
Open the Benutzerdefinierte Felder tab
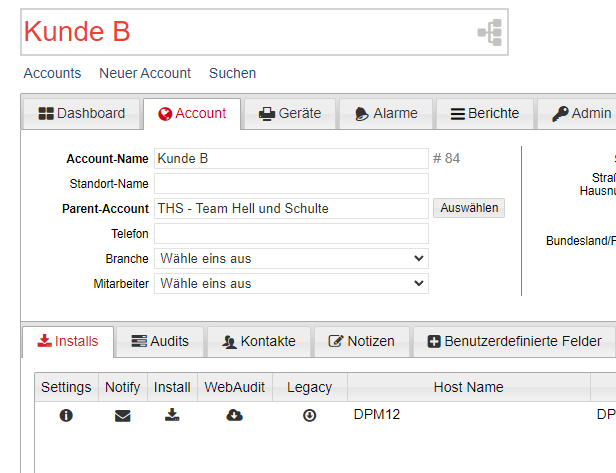[513, 342]
